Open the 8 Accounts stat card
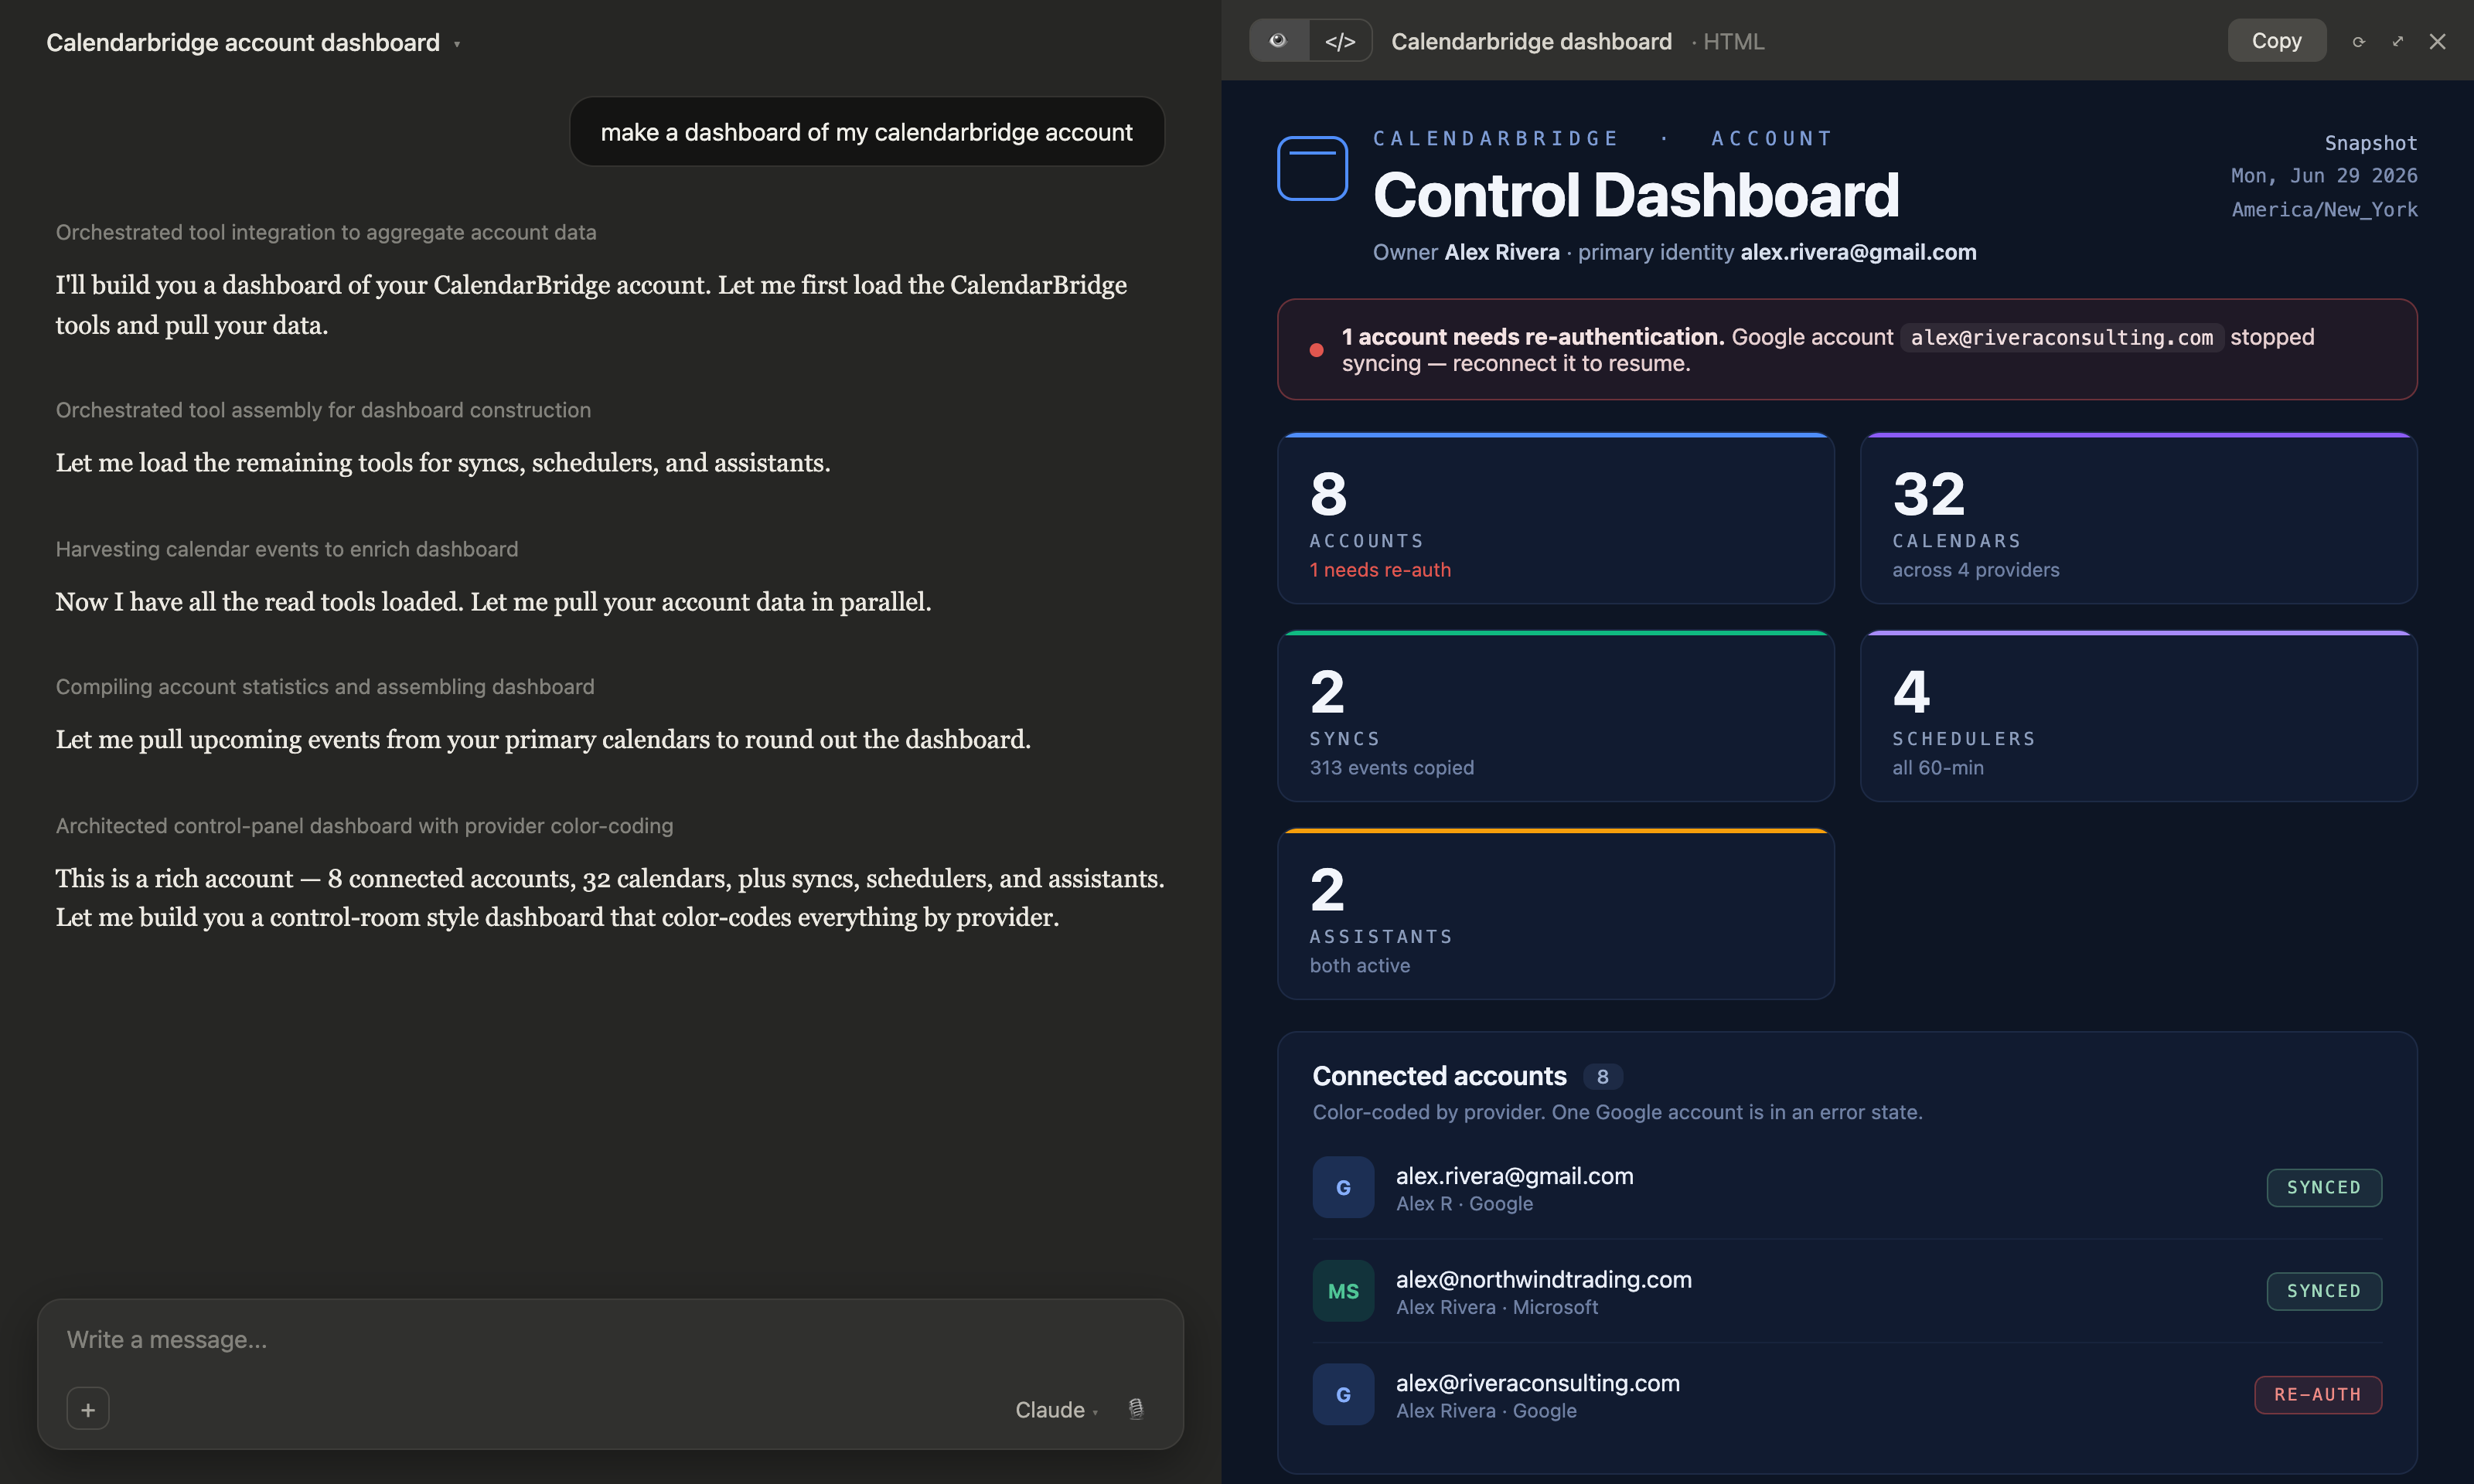 pyautogui.click(x=1555, y=518)
